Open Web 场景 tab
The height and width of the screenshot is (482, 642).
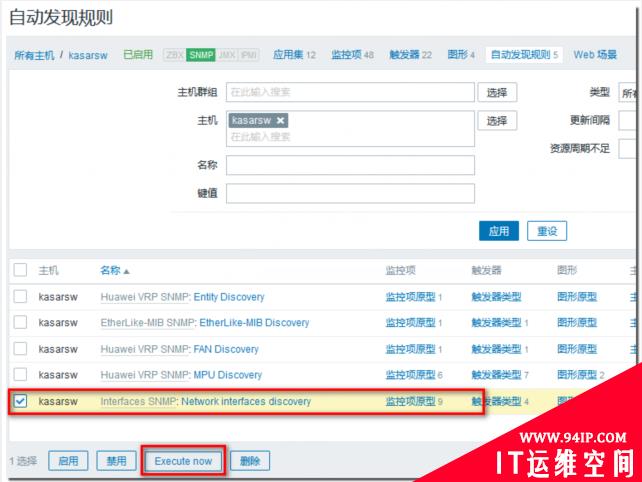(595, 54)
